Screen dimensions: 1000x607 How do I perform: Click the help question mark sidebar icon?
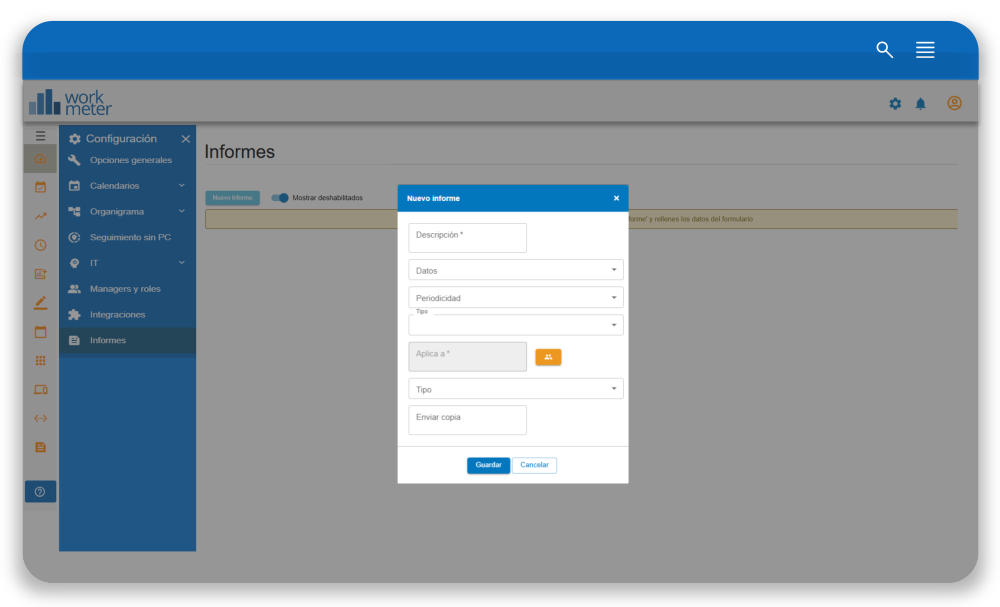(x=40, y=492)
